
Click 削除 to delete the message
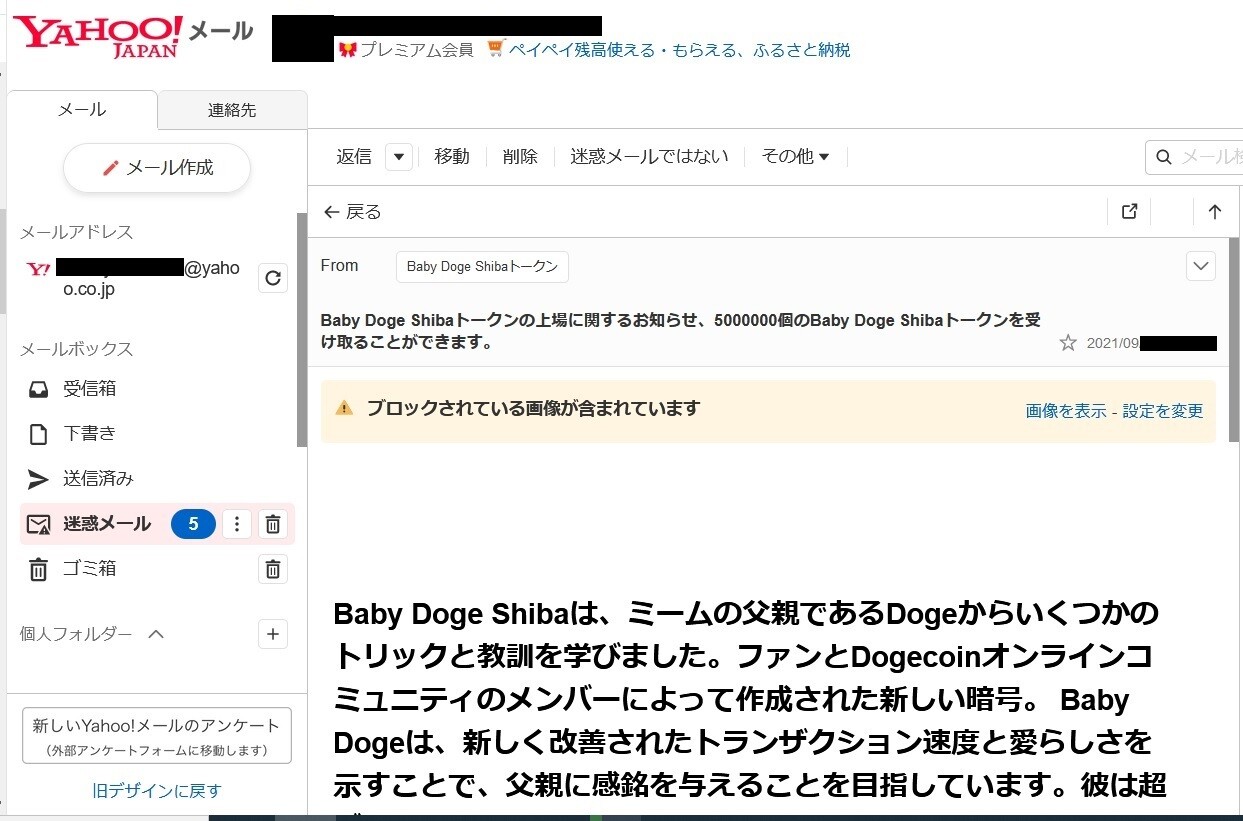520,156
